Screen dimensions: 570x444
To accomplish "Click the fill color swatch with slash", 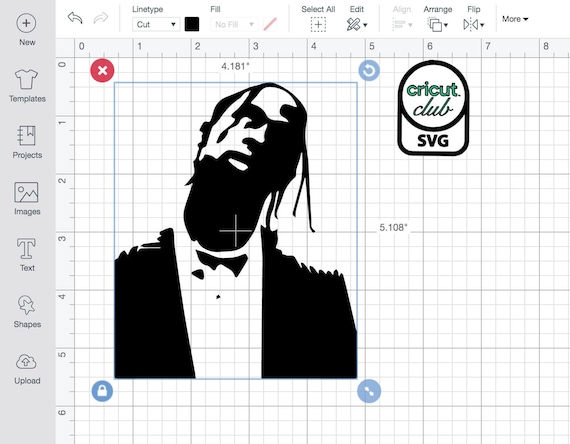I will [x=270, y=24].
